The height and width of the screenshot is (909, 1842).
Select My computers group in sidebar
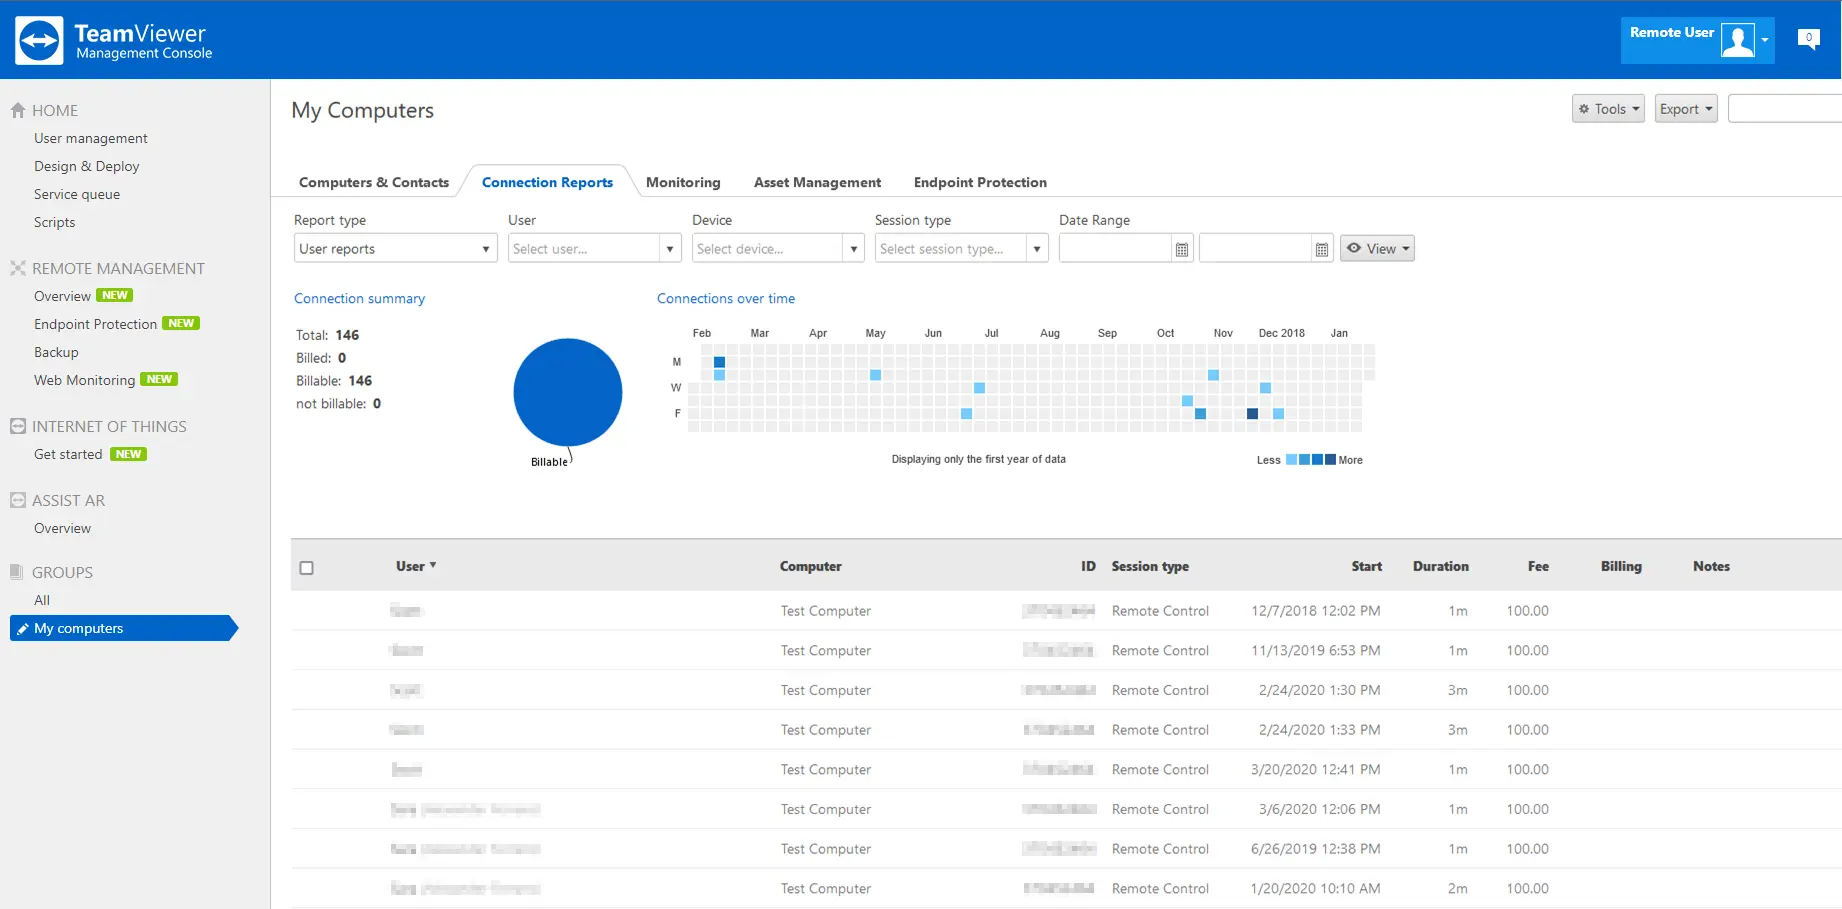(x=124, y=628)
